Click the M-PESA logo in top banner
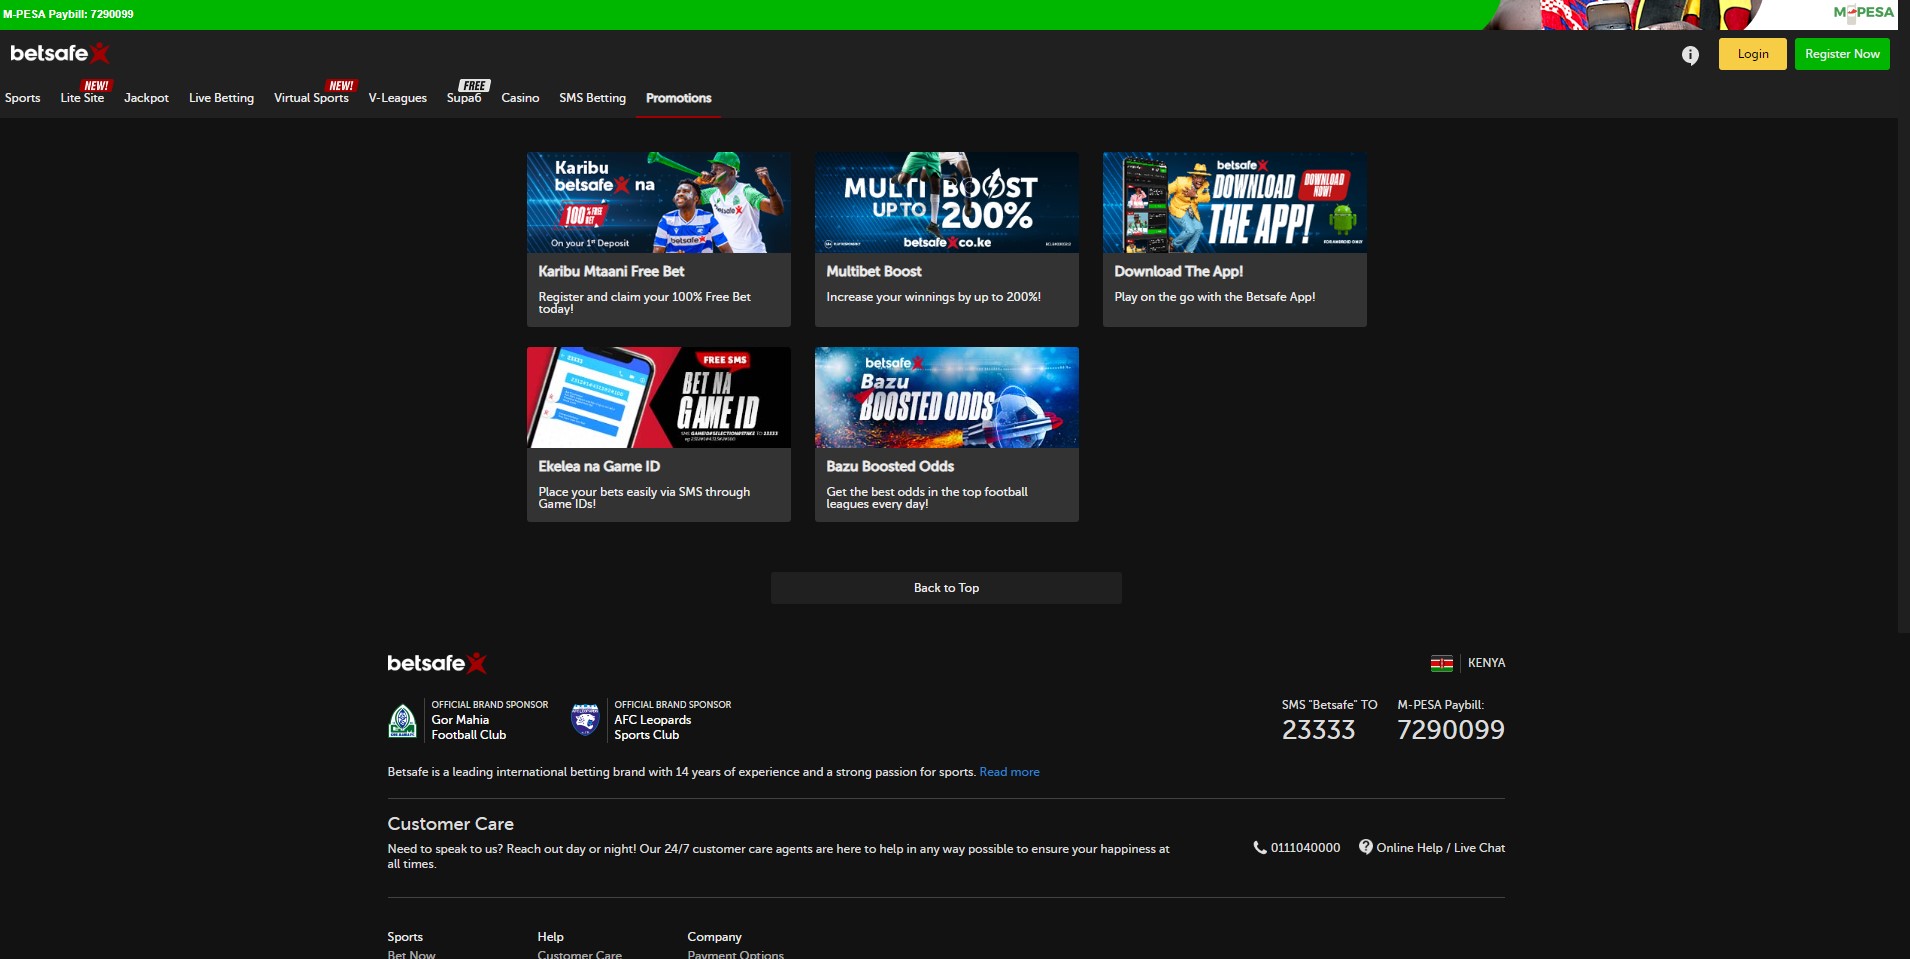Image resolution: width=1910 pixels, height=959 pixels. coord(1863,12)
